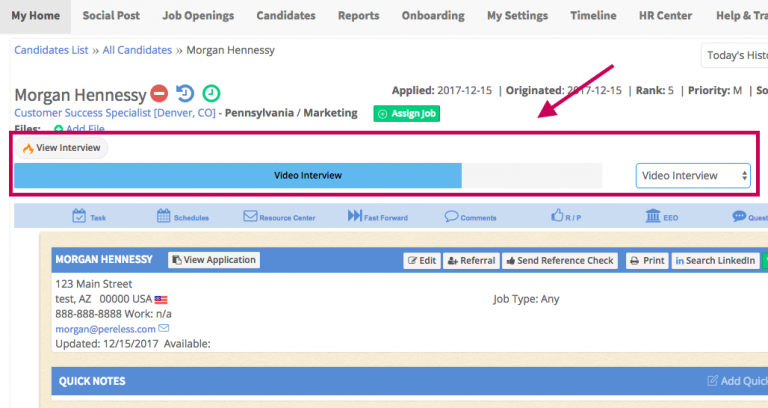Follow the Candidates List breadcrumb link

51,50
